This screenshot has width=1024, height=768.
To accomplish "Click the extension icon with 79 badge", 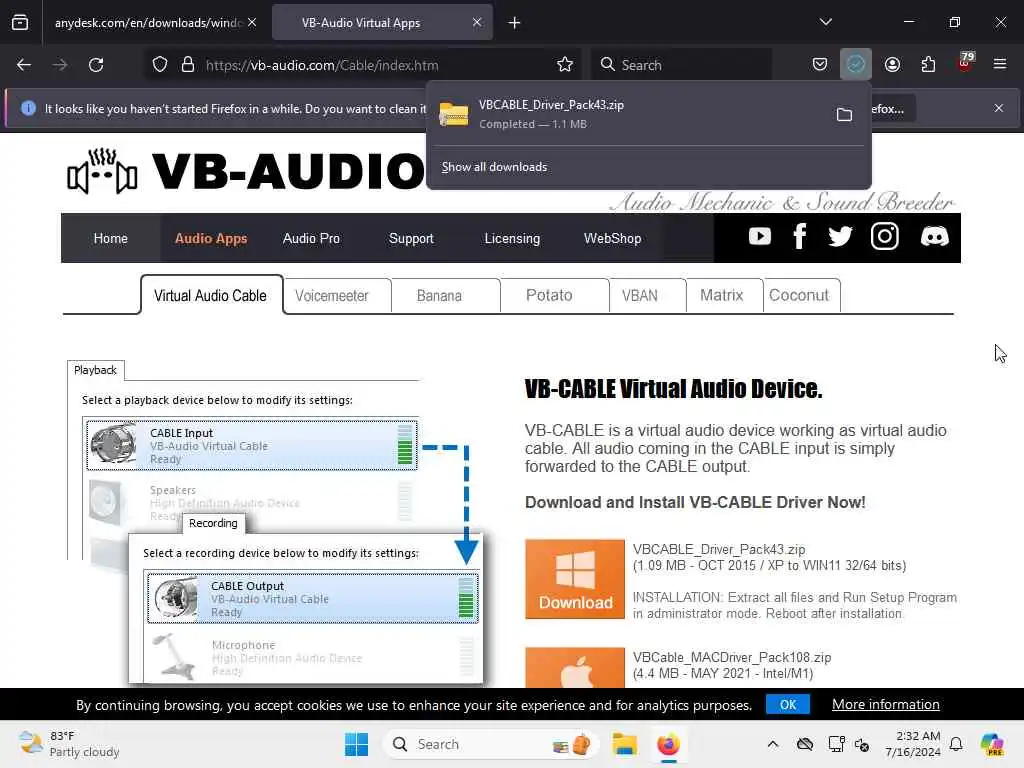I will [x=965, y=63].
